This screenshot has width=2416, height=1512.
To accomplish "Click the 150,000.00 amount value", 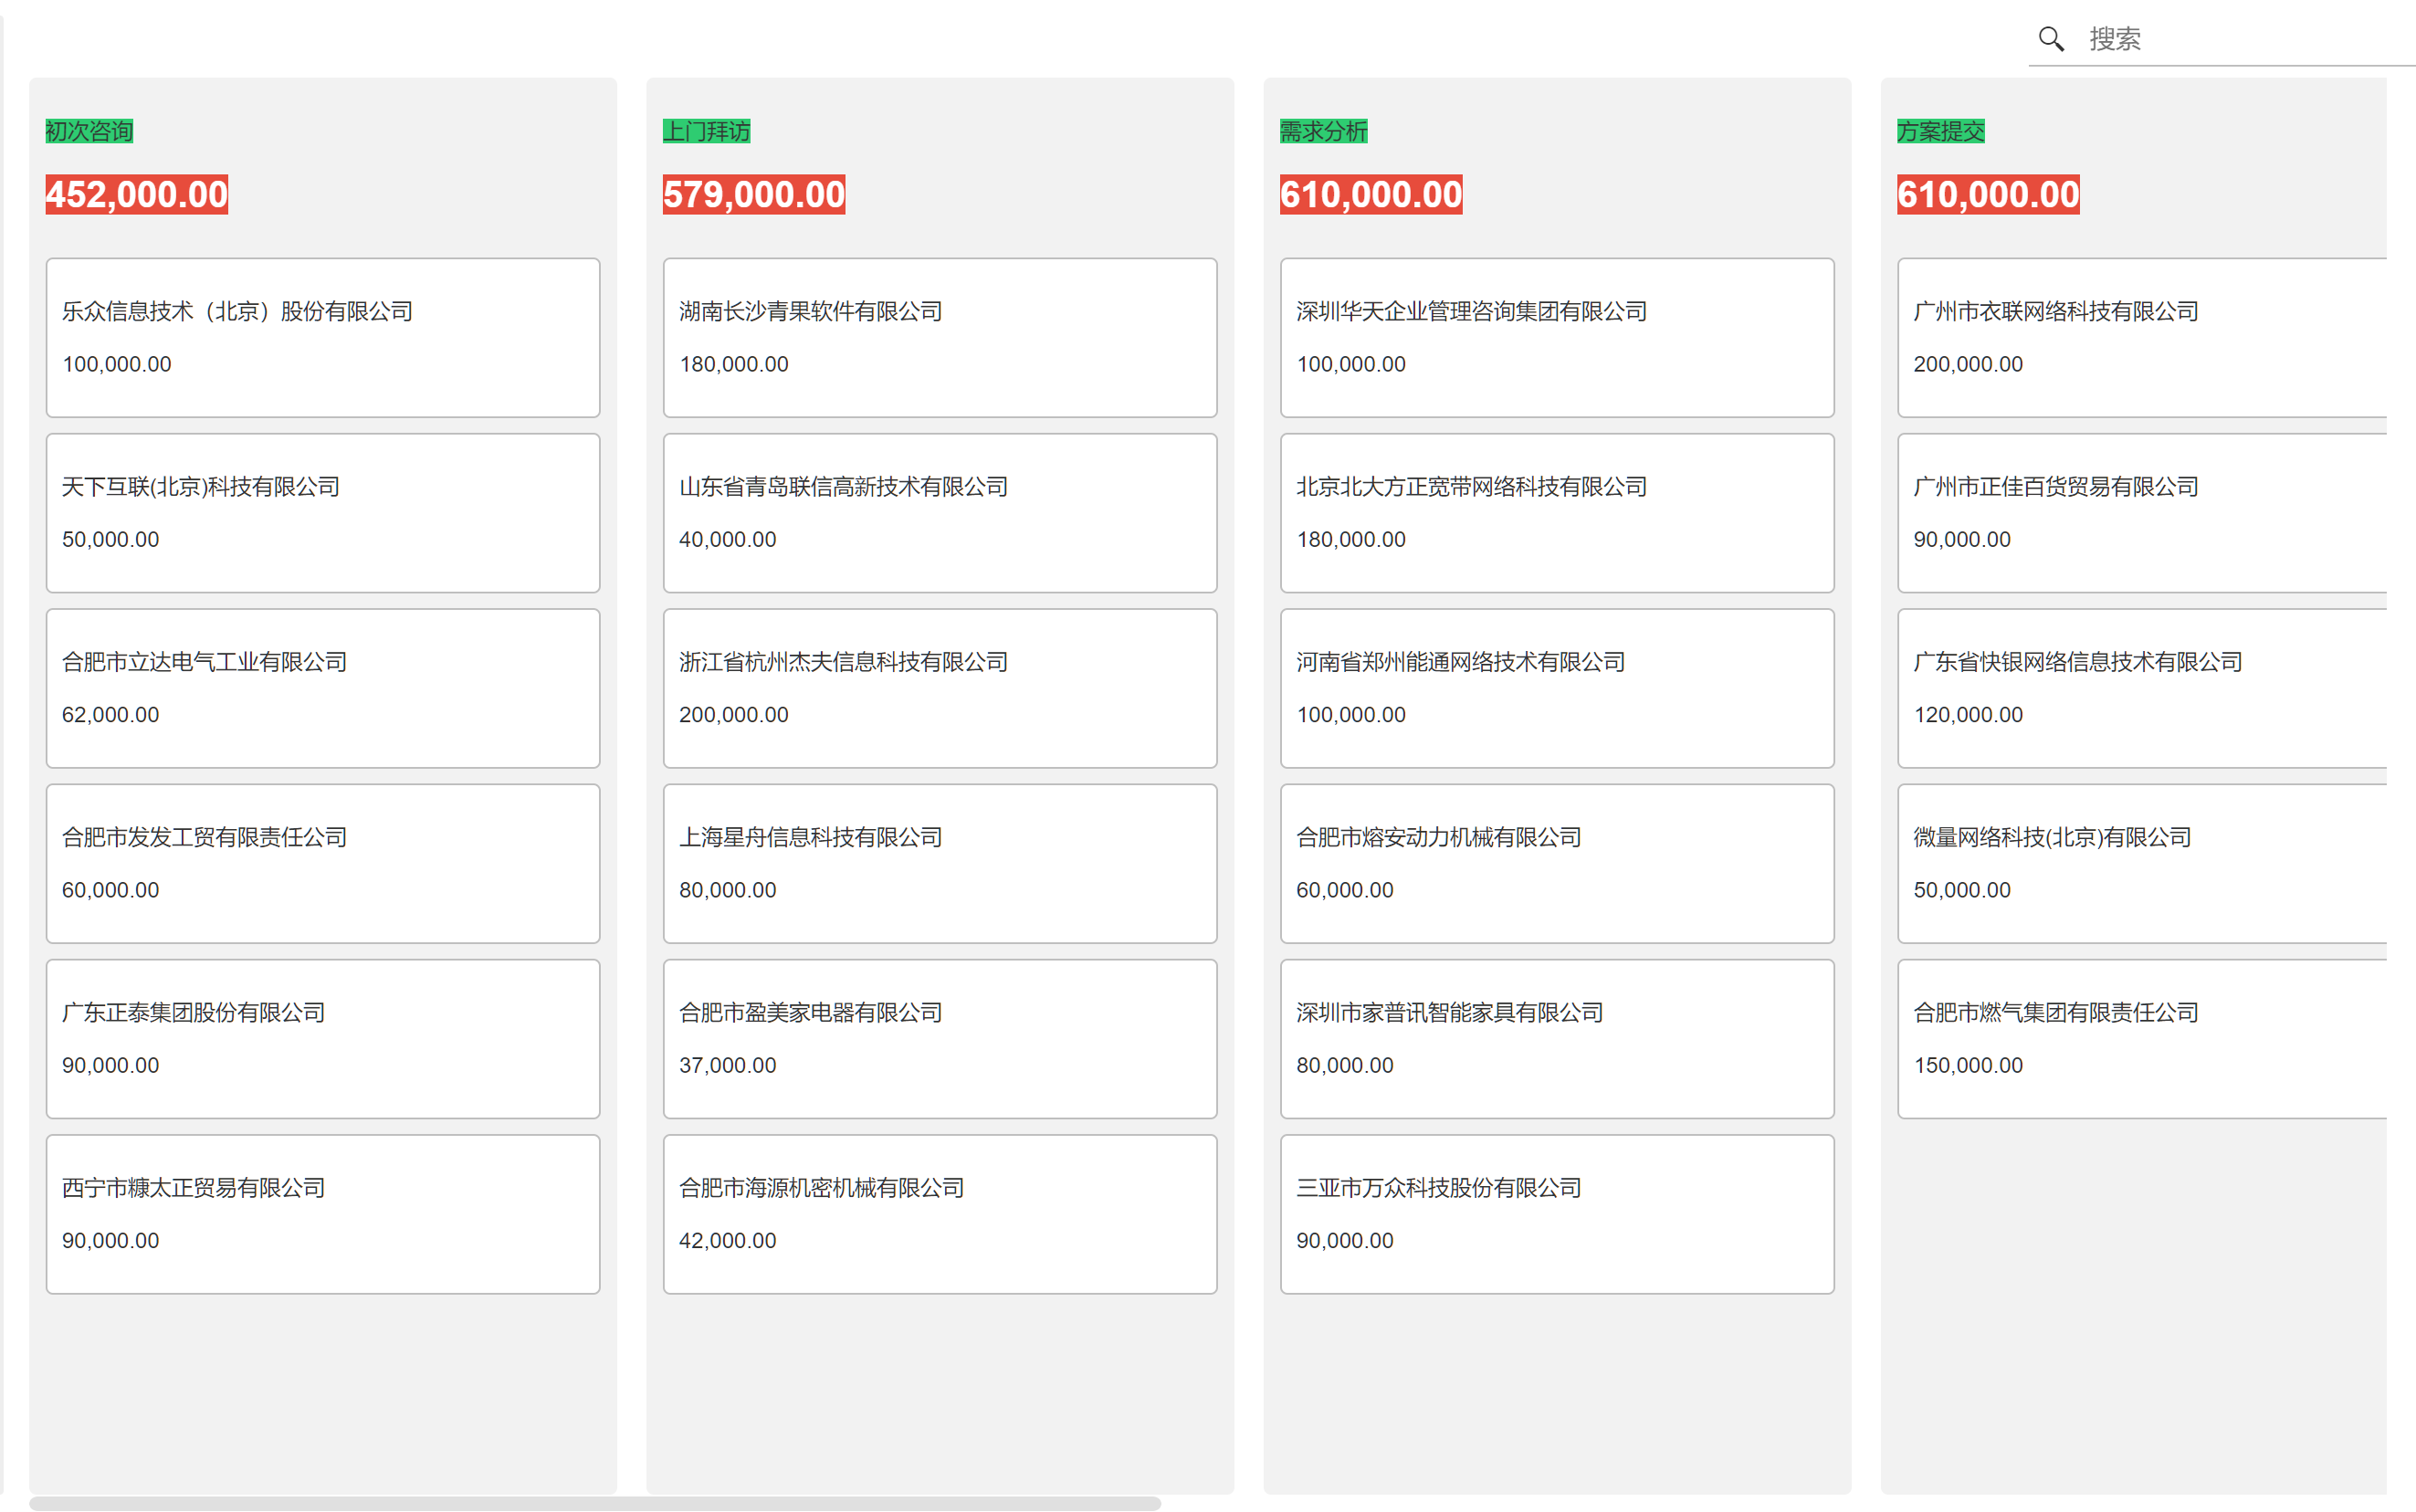I will point(1968,1066).
